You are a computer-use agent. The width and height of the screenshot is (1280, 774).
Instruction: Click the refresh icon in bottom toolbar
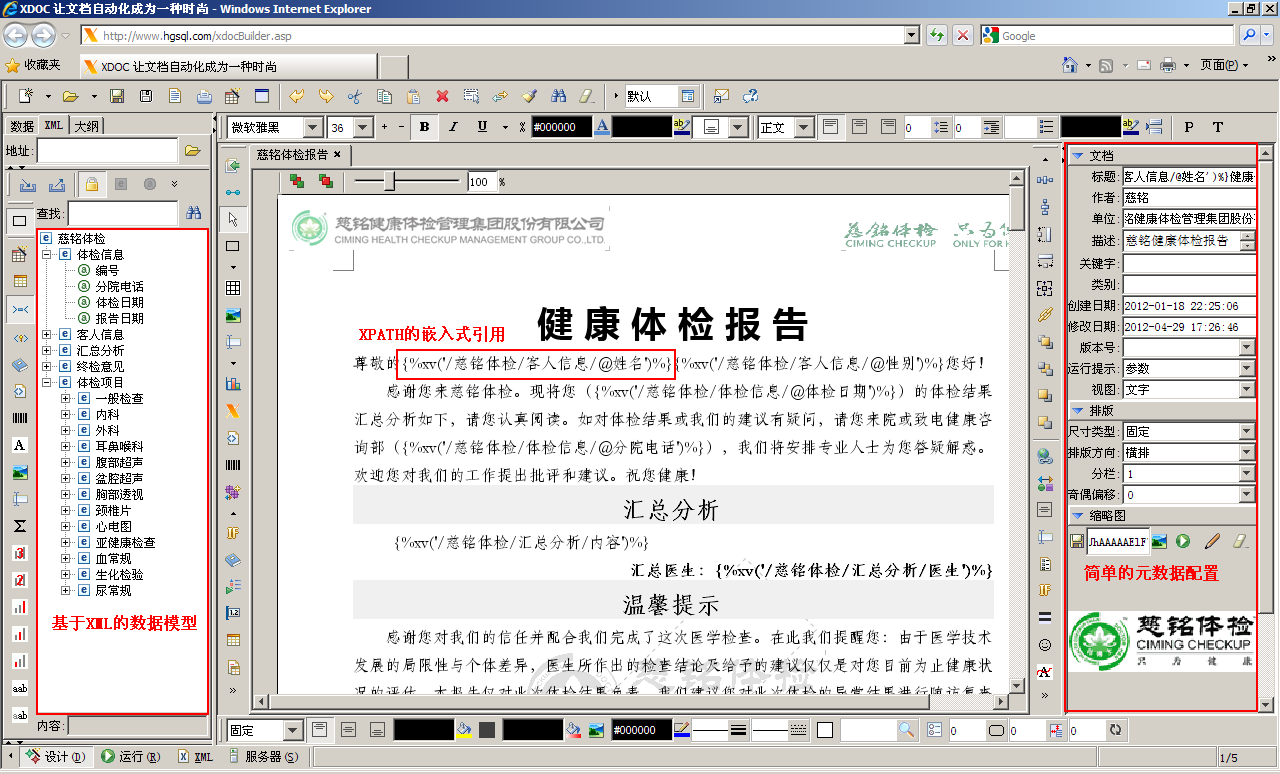[1117, 730]
